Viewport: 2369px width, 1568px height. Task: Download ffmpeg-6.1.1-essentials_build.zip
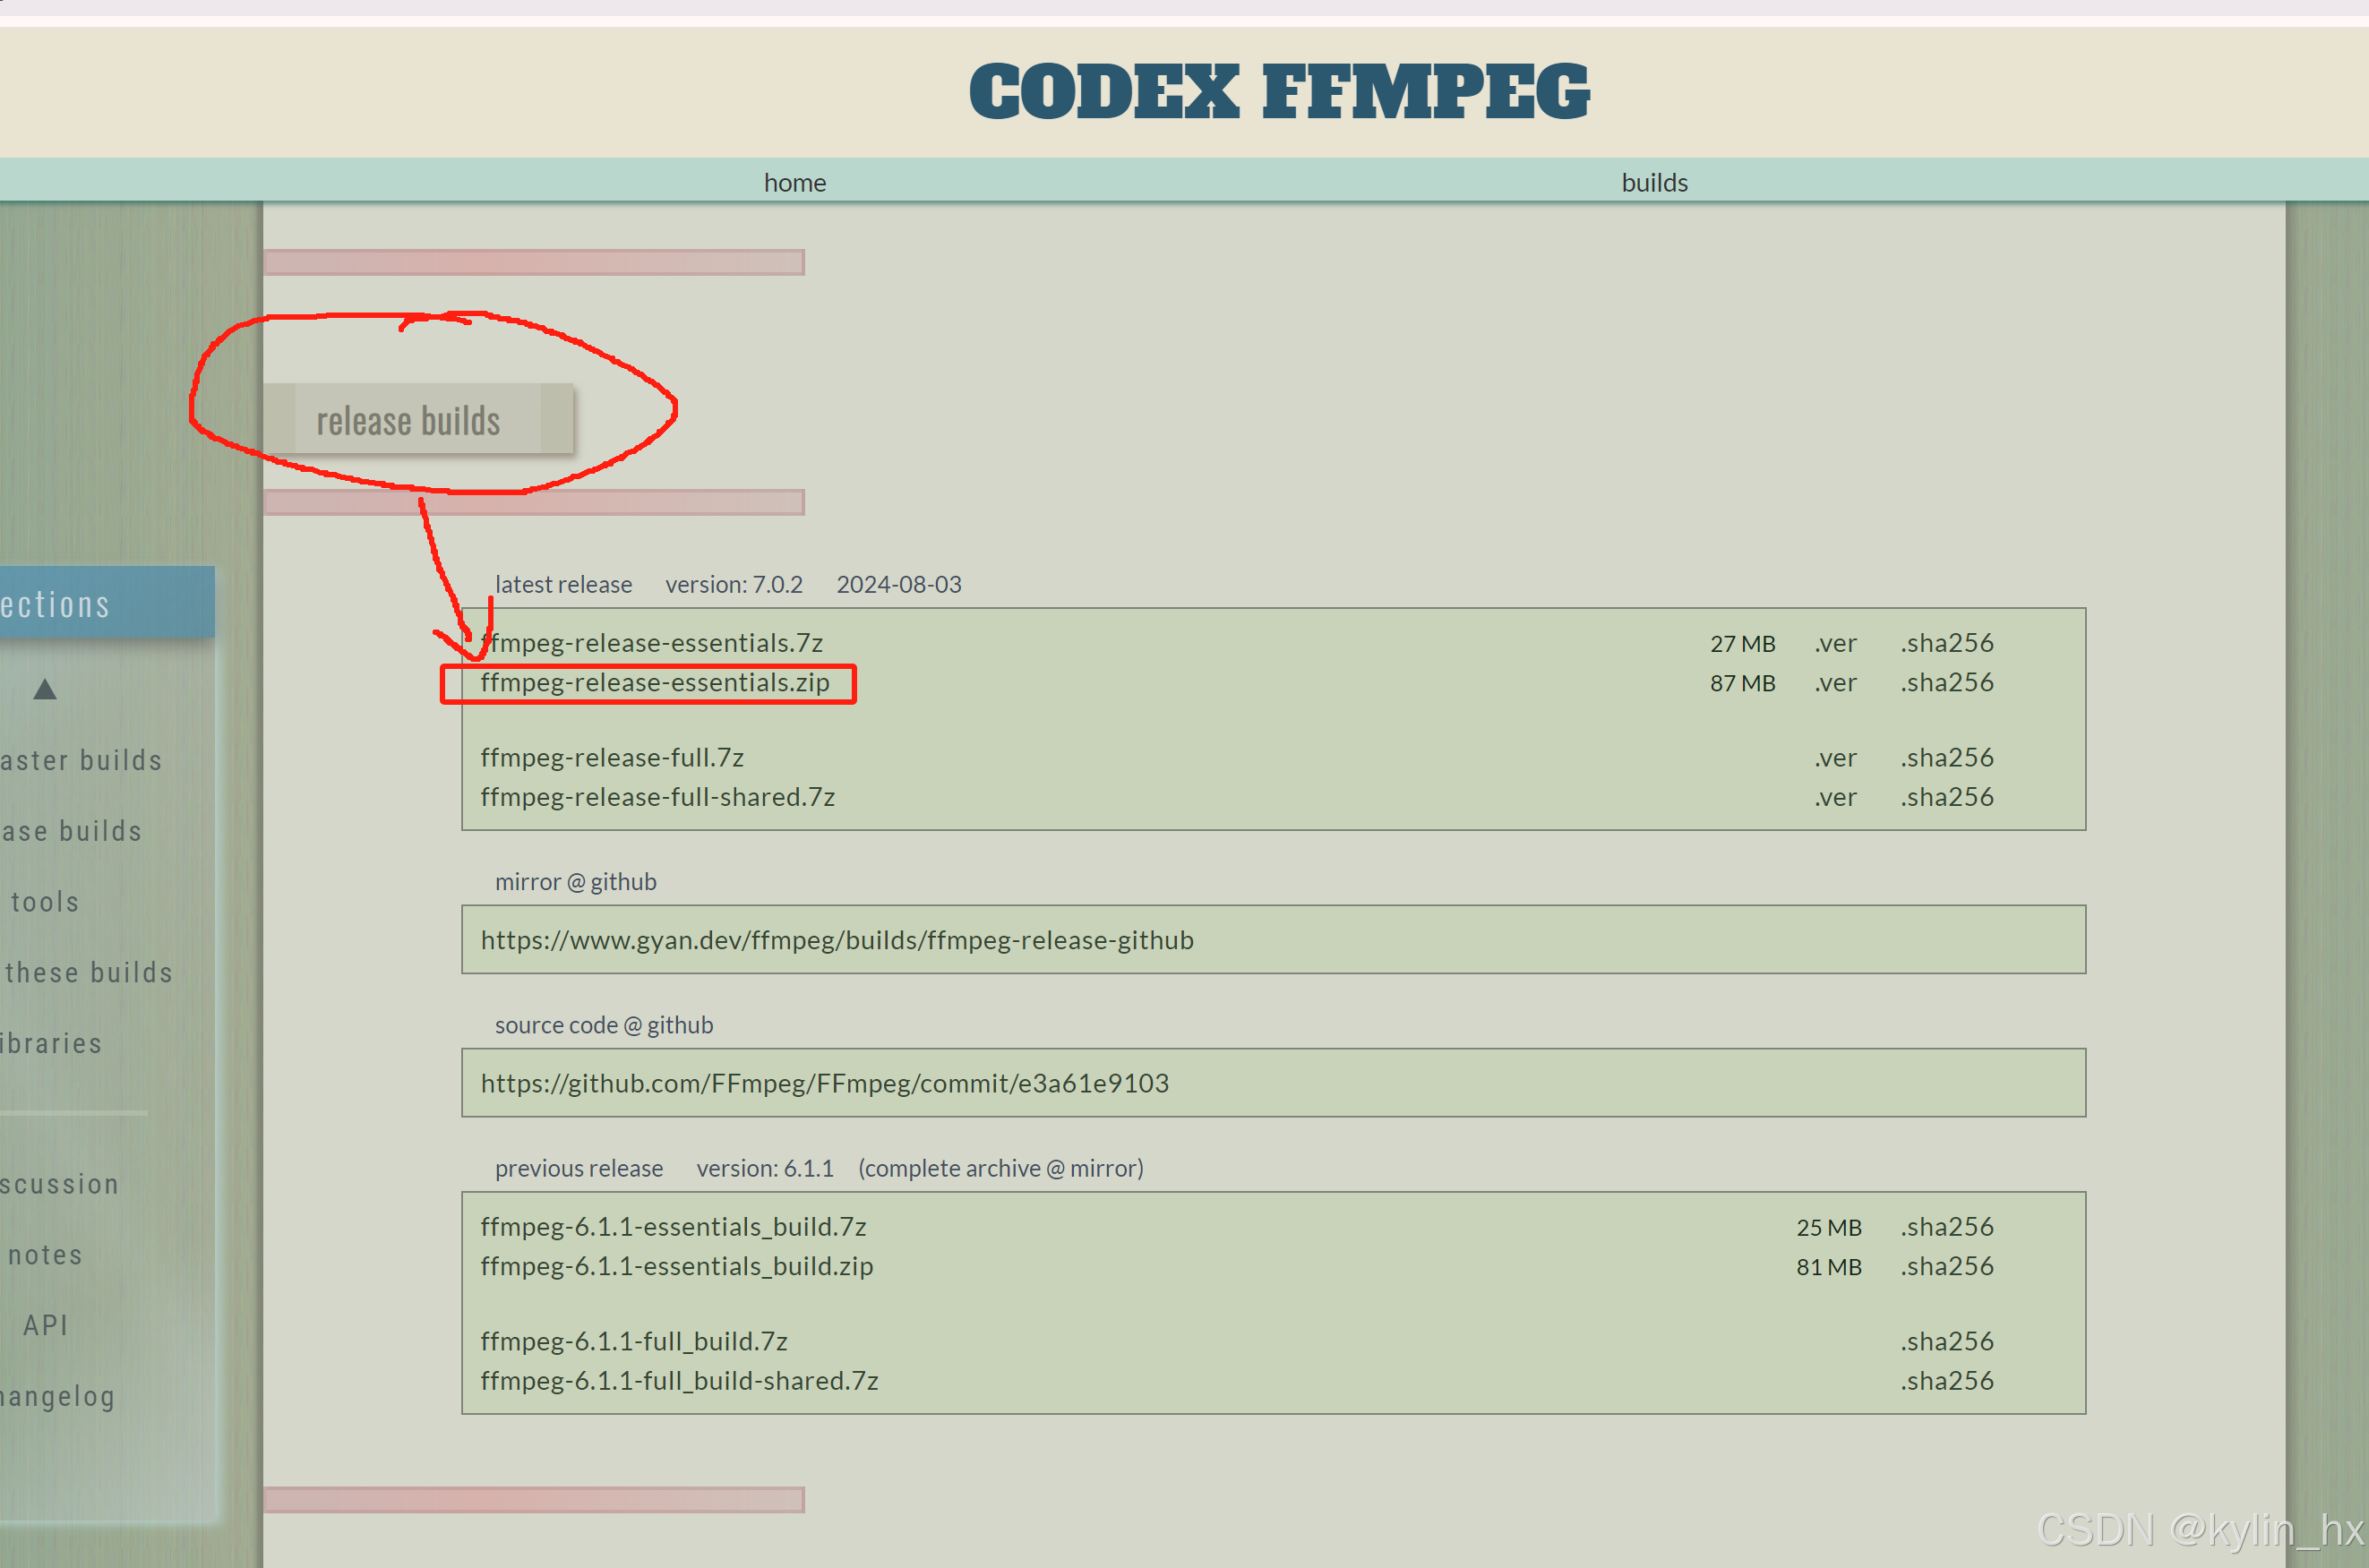(x=677, y=1266)
